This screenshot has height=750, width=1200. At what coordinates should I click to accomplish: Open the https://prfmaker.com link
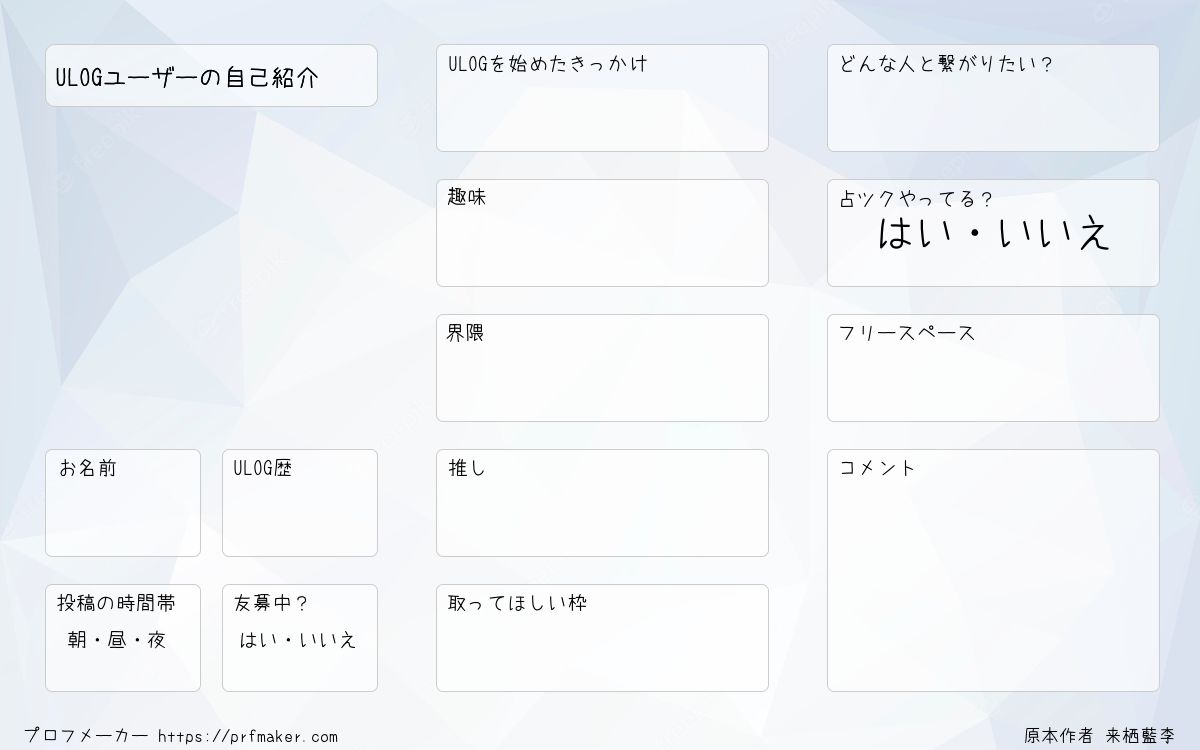[x=248, y=737]
